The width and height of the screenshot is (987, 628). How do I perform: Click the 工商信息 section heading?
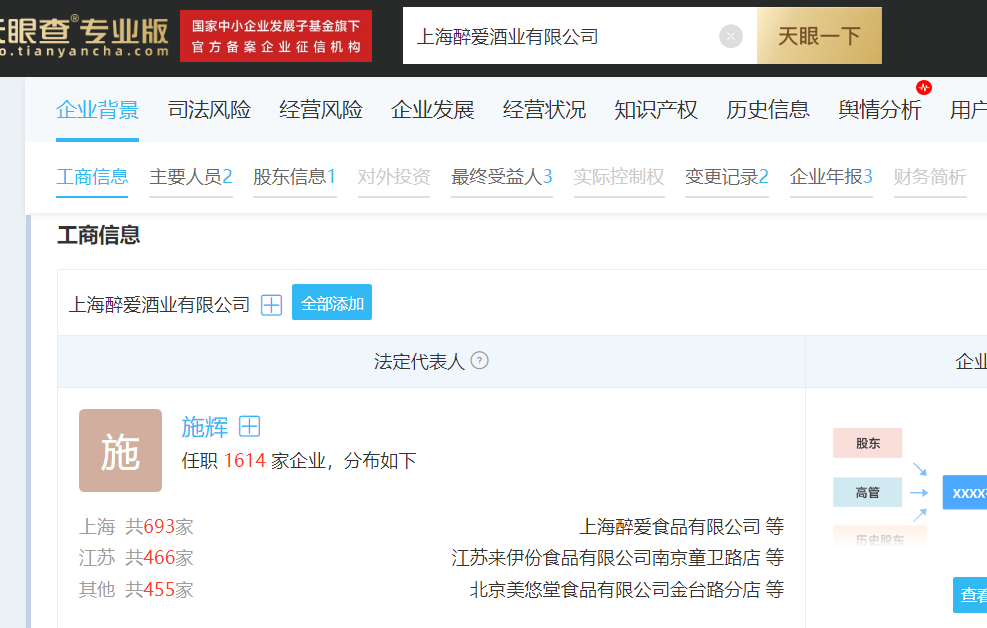(x=98, y=235)
